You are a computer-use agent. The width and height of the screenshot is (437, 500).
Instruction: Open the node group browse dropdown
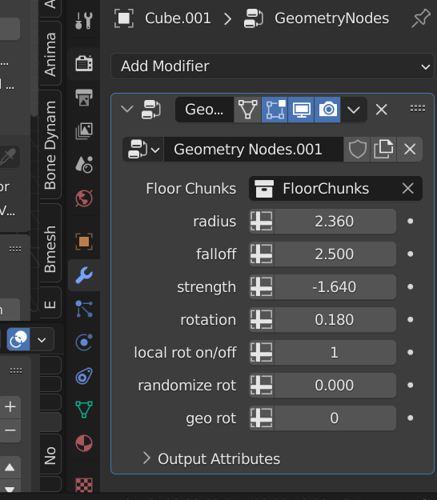pyautogui.click(x=143, y=149)
